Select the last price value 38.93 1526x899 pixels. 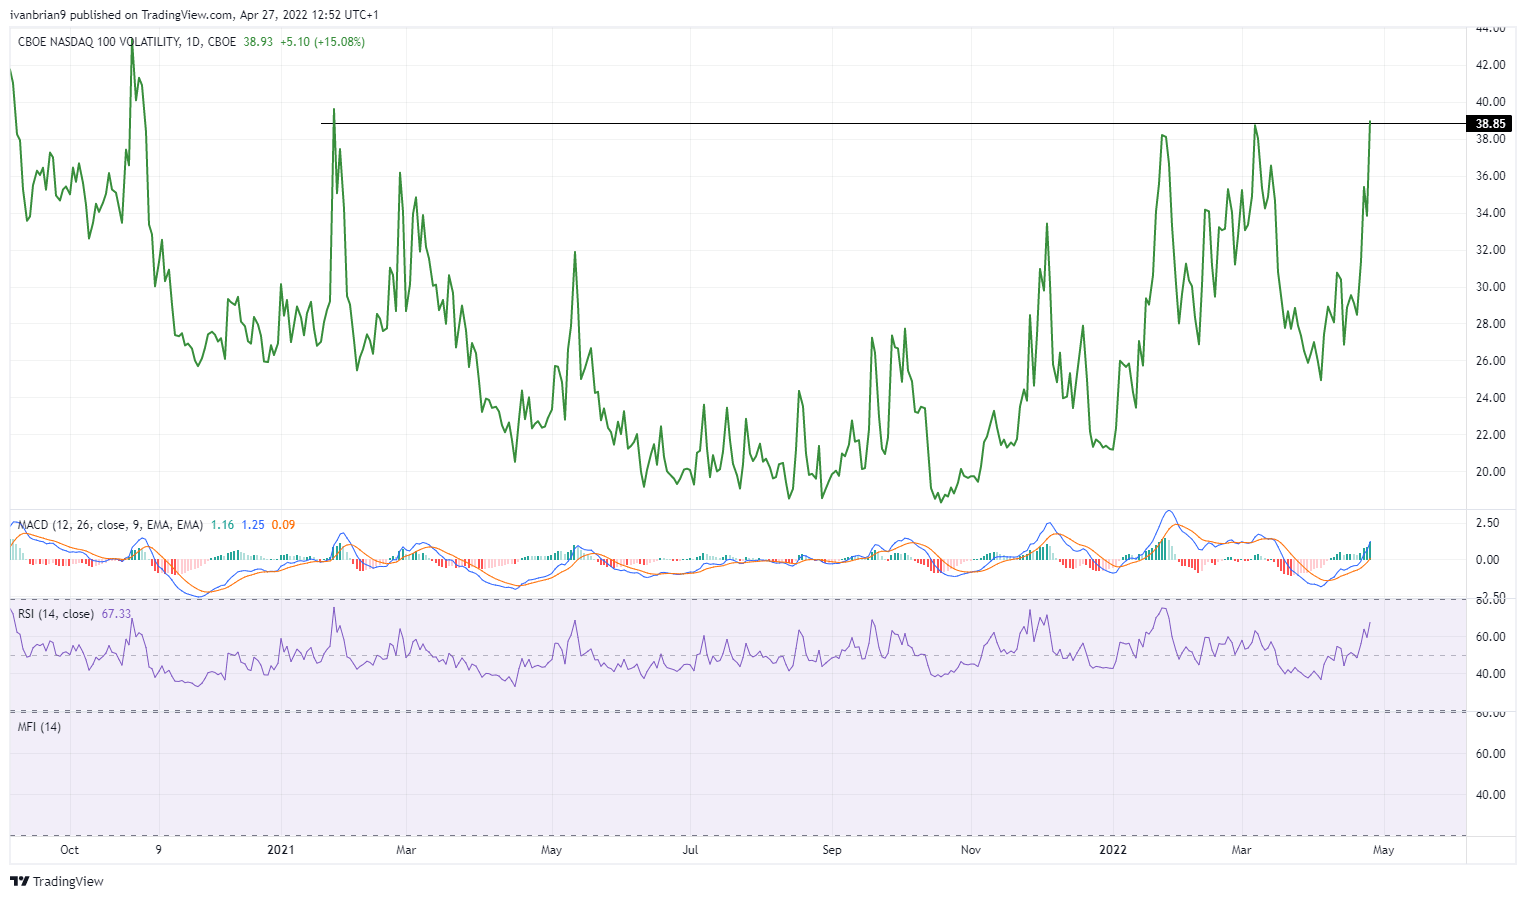(258, 42)
